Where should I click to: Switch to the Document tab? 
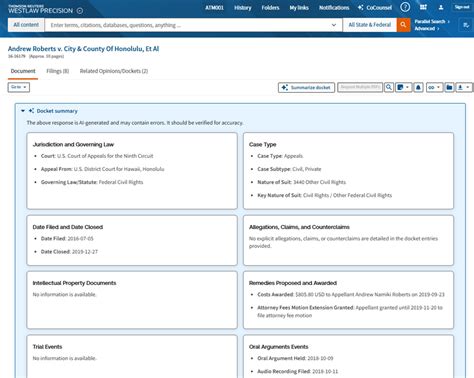coord(23,71)
